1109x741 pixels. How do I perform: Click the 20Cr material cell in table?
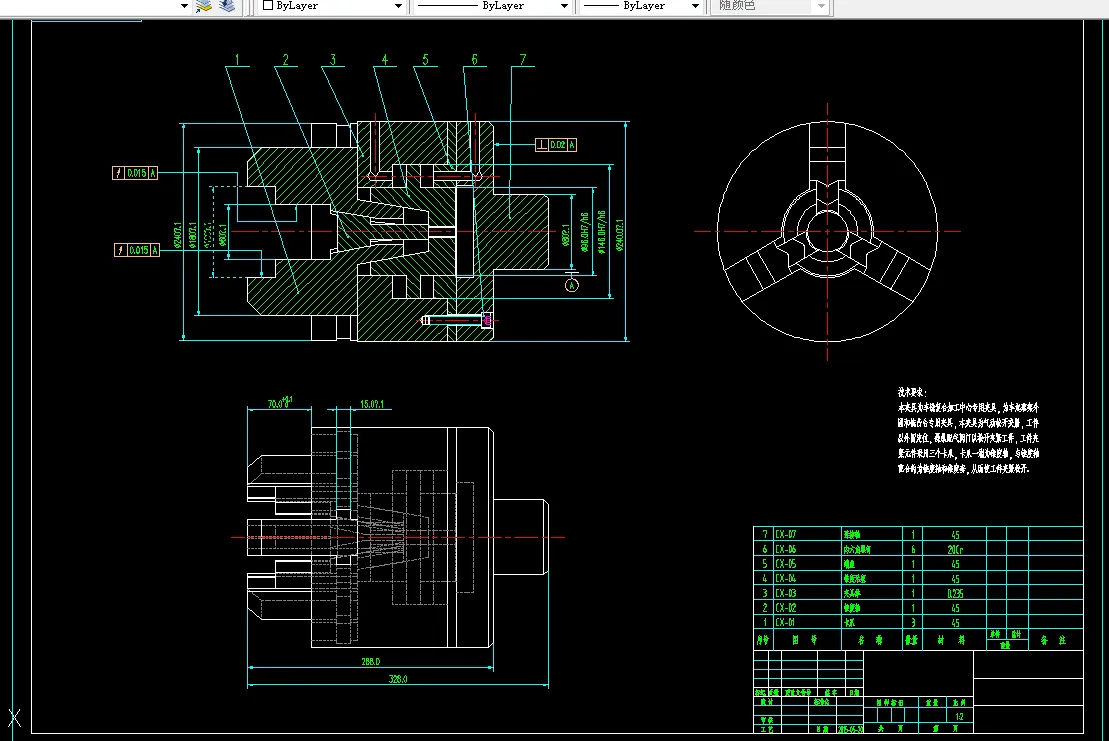[954, 549]
